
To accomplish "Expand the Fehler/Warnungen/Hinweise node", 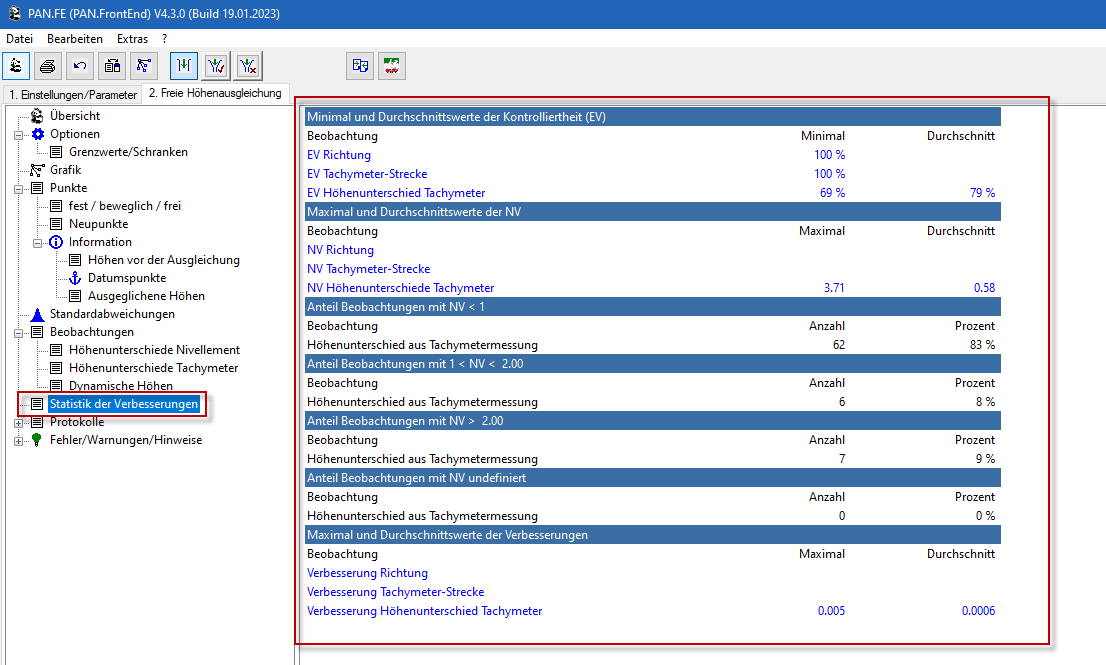I will [x=18, y=440].
